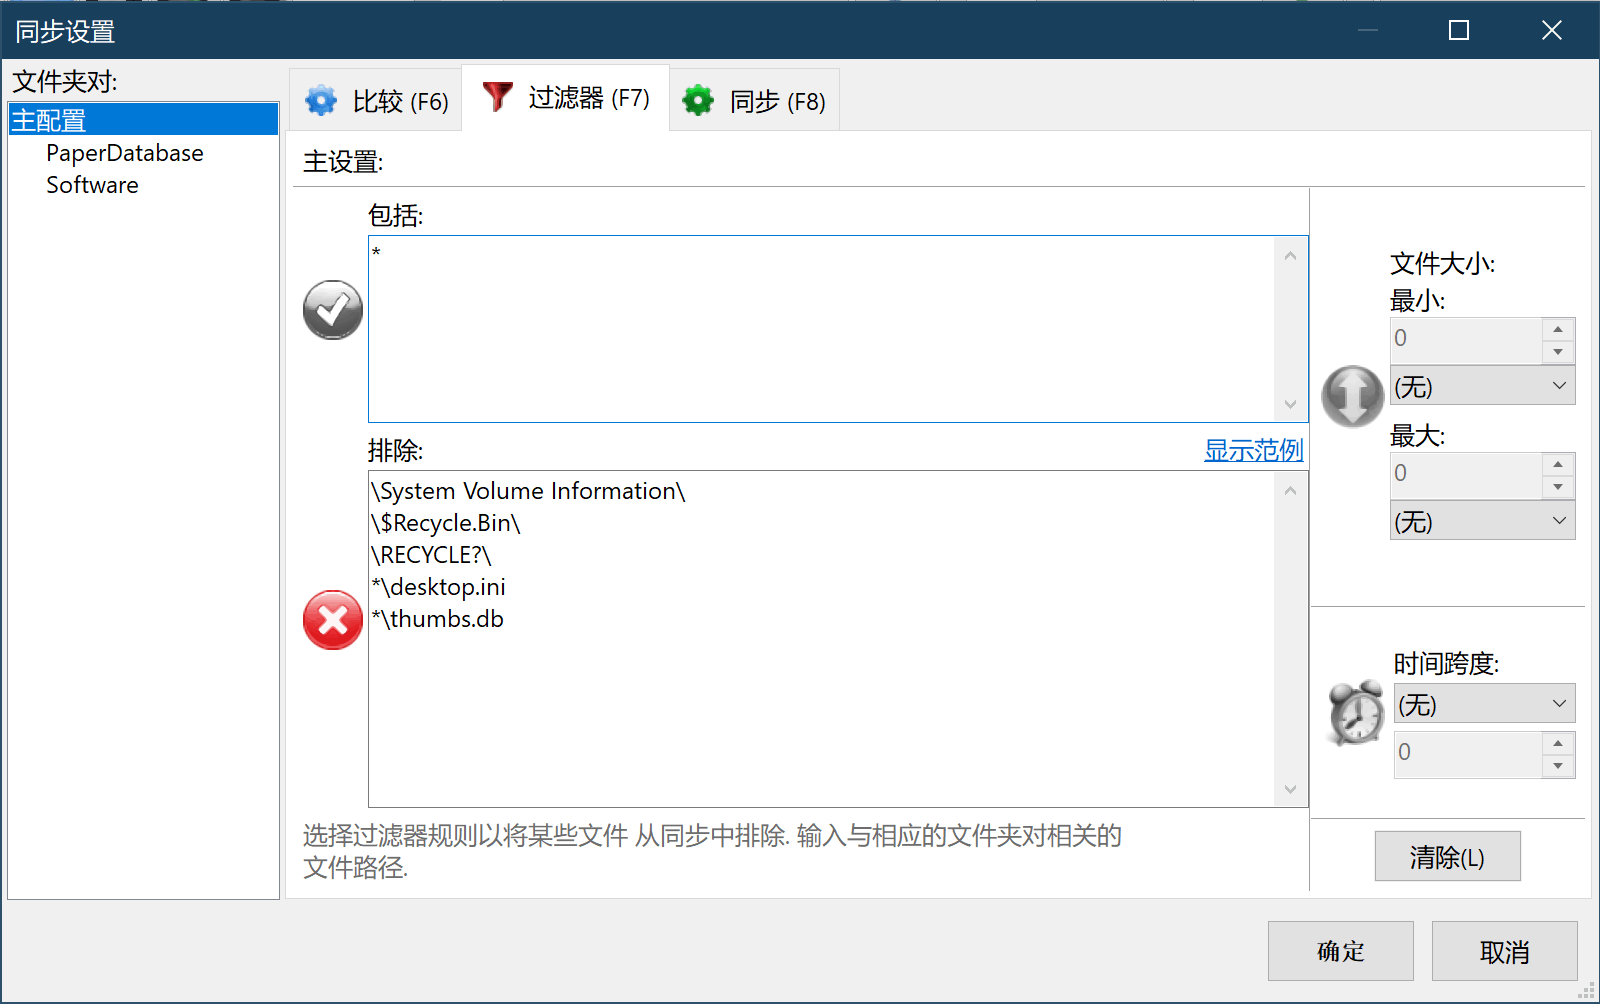Click the red X exclude icon
This screenshot has width=1600, height=1004.
pos(333,620)
